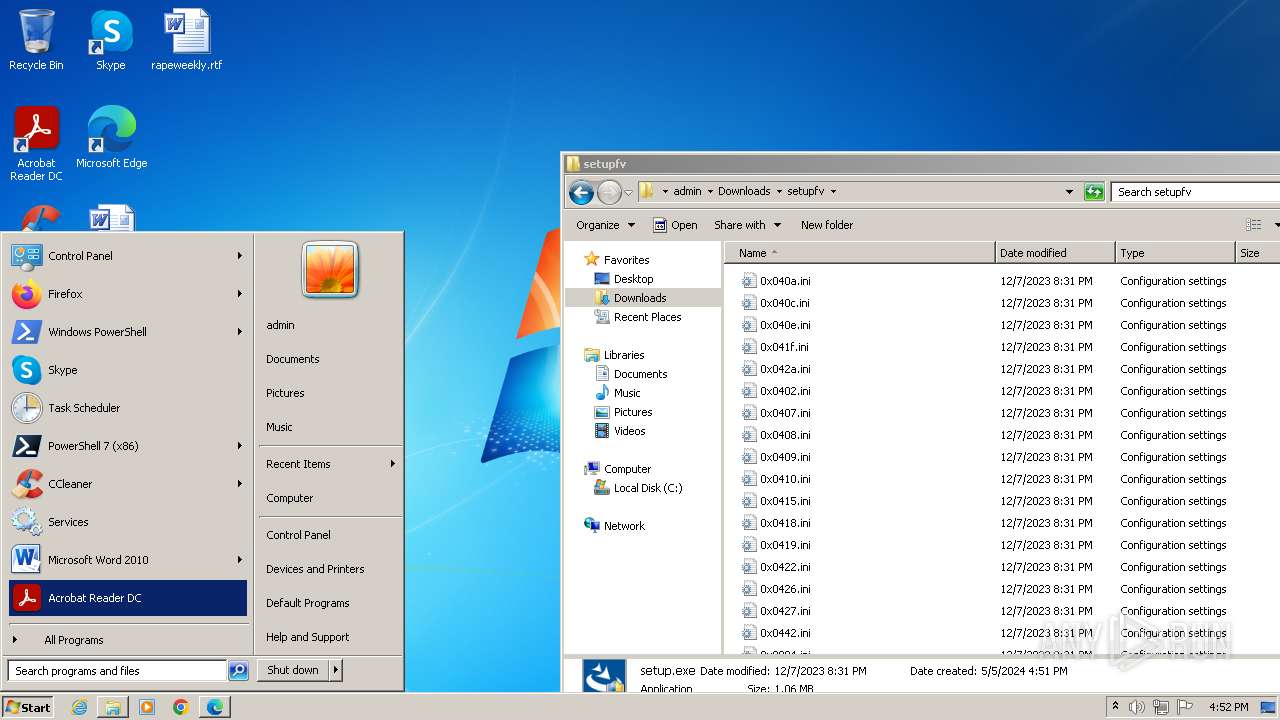The image size is (1280, 720).
Task: Click the Open button in Explorer toolbar
Action: click(675, 225)
